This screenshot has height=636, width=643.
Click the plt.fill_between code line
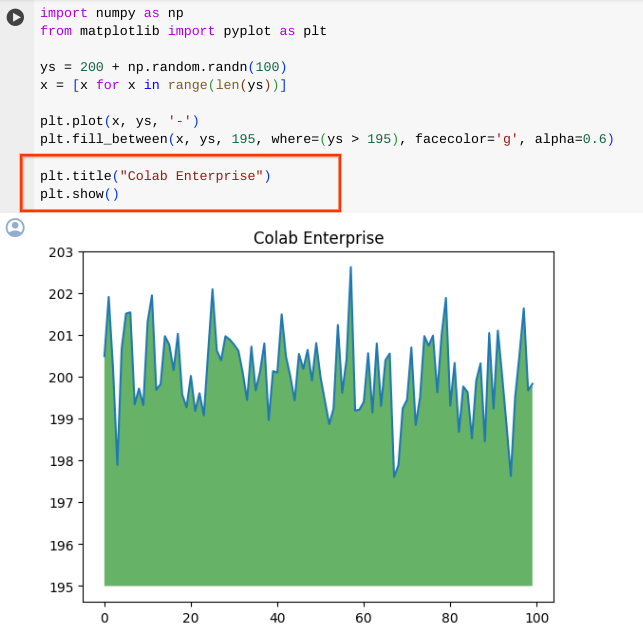(327, 139)
